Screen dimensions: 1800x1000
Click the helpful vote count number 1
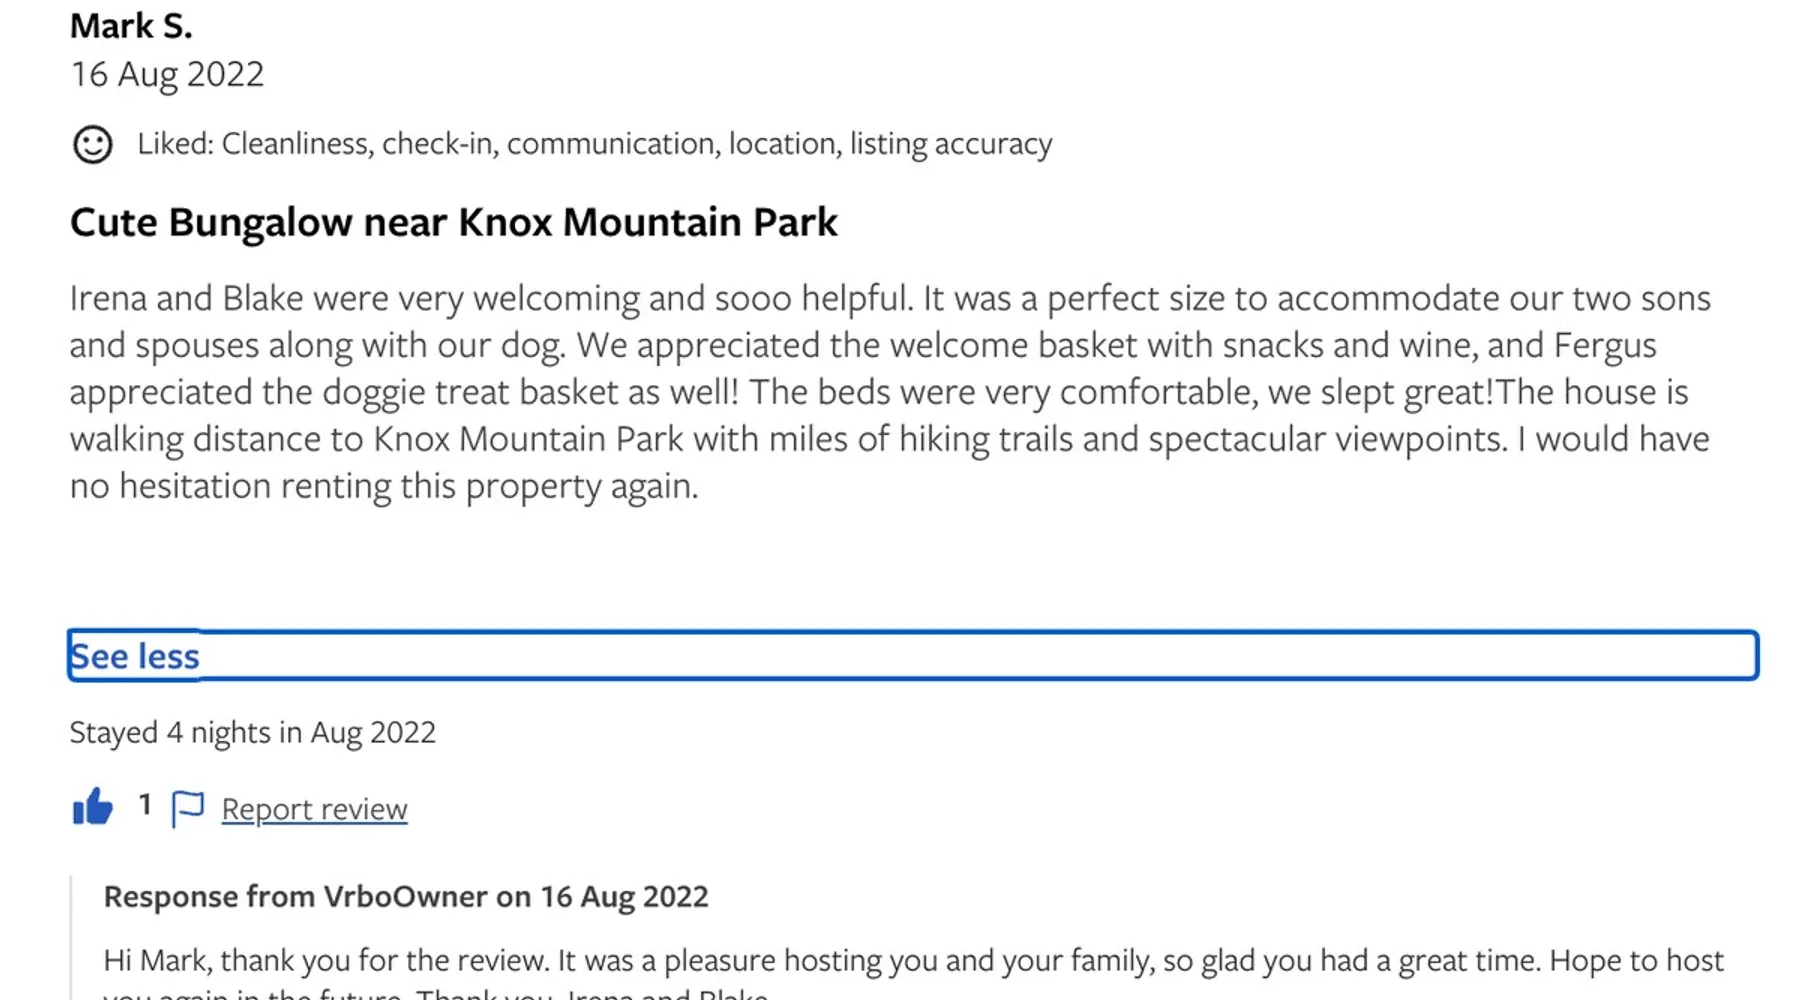(x=145, y=805)
